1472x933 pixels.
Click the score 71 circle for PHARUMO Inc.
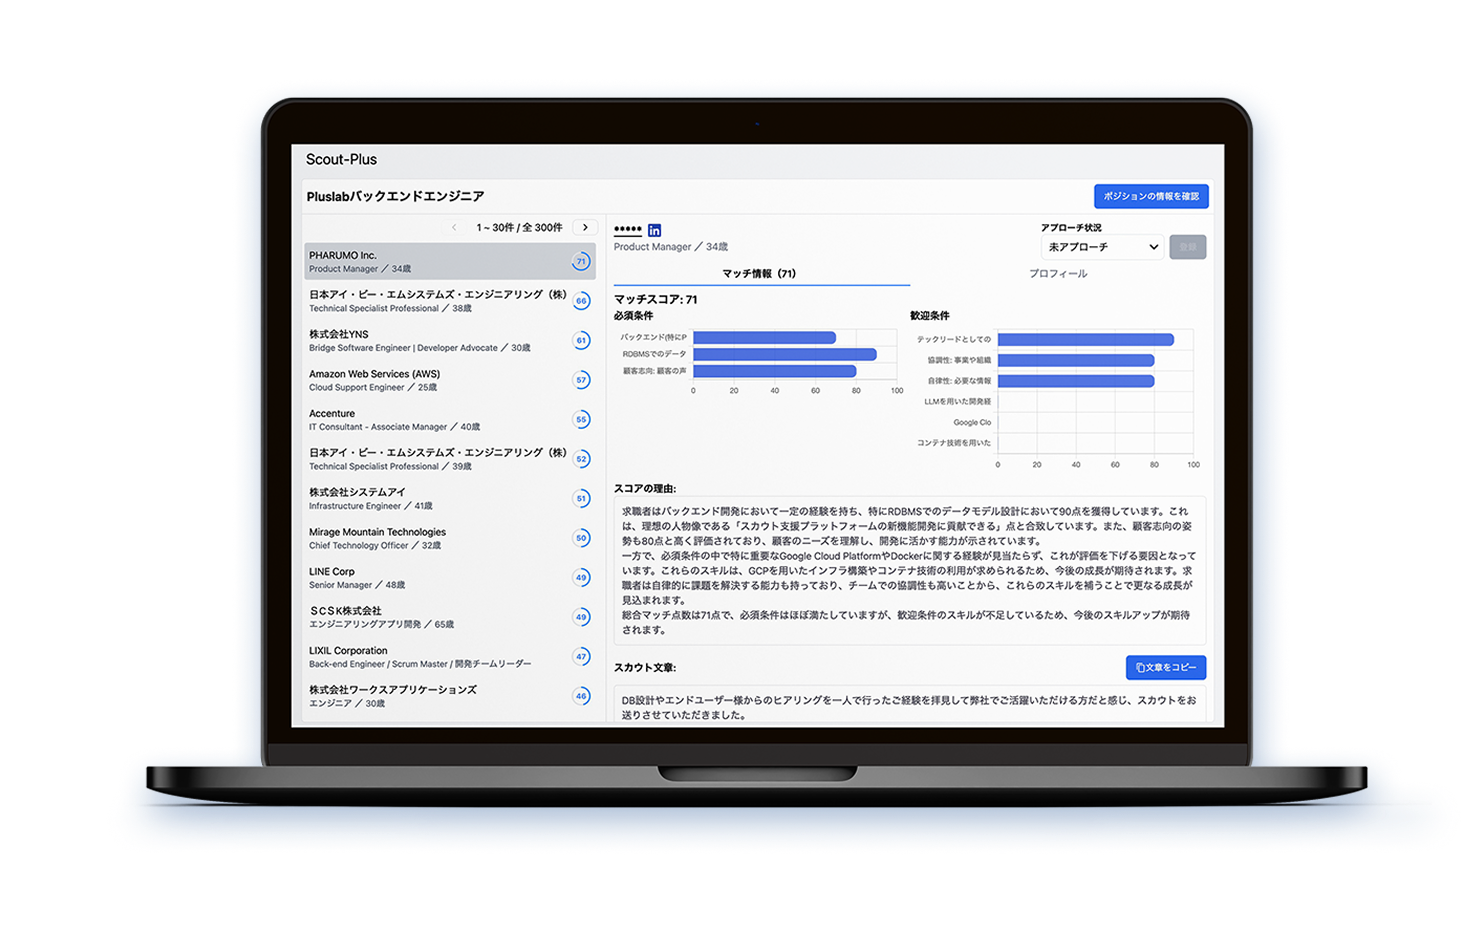(x=581, y=262)
